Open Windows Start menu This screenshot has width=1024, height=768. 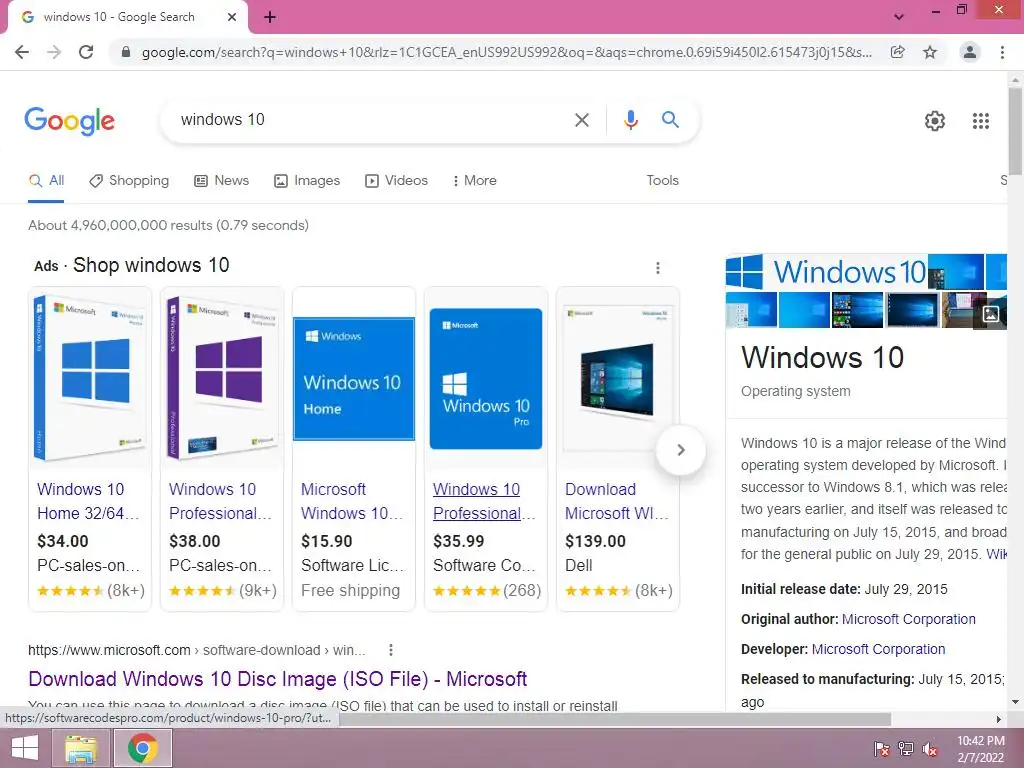[25, 748]
